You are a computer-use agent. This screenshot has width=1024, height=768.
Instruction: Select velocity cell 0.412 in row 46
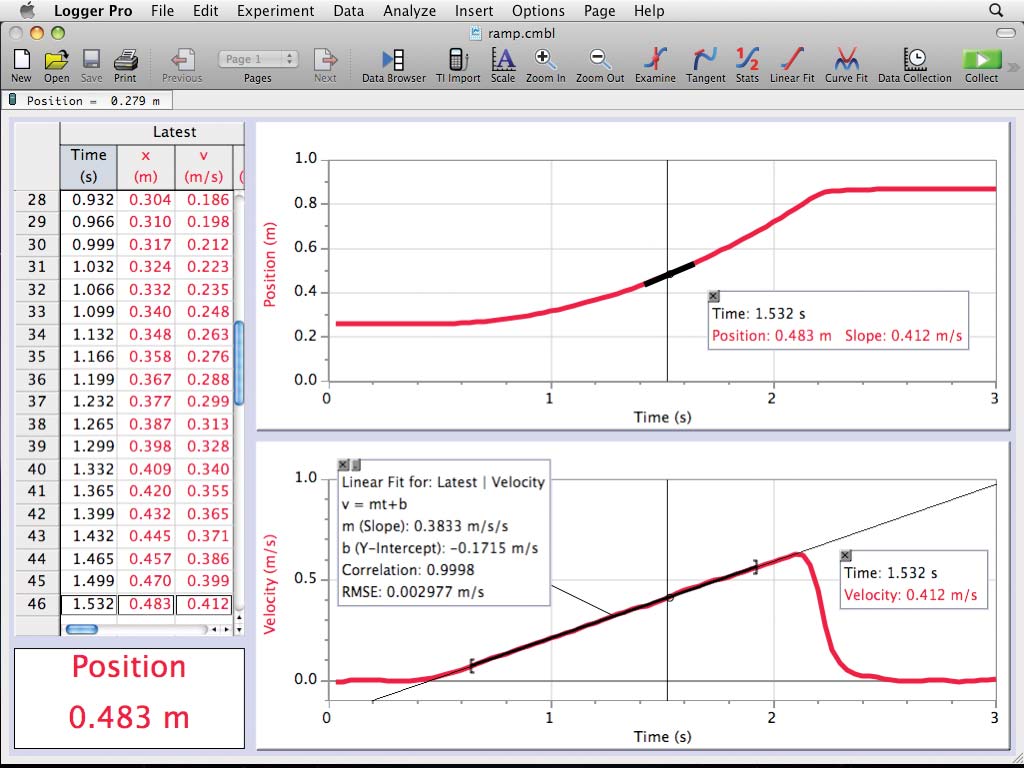tap(204, 604)
